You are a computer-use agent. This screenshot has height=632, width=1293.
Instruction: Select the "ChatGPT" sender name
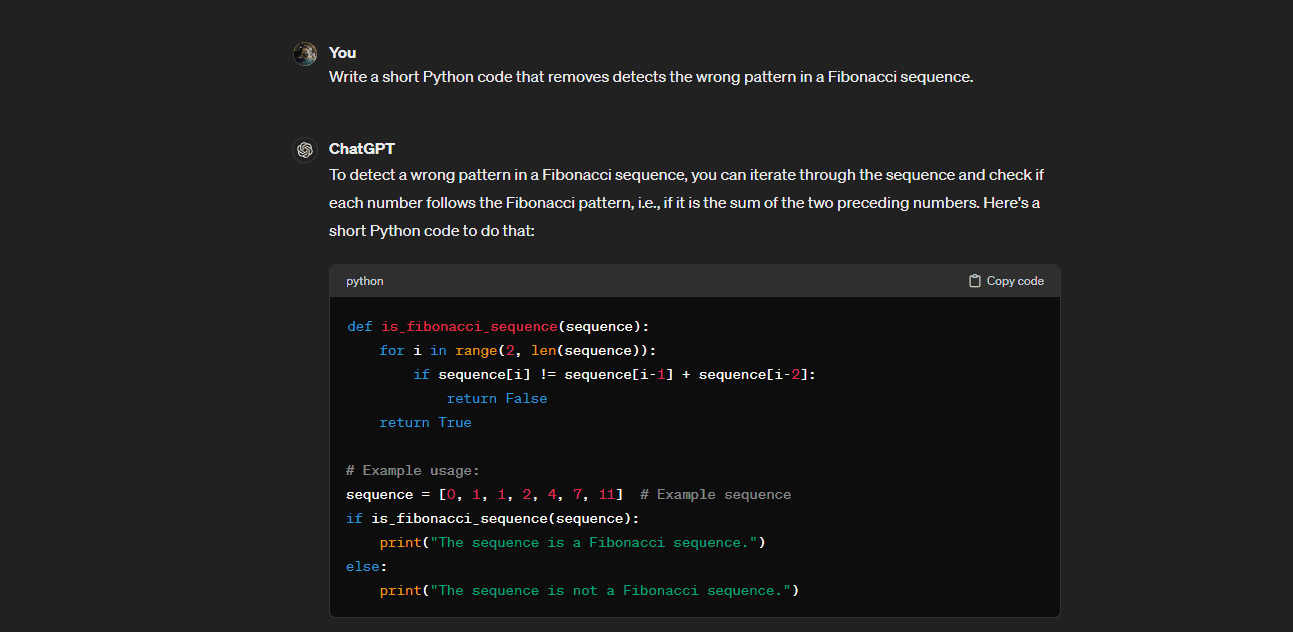click(361, 149)
